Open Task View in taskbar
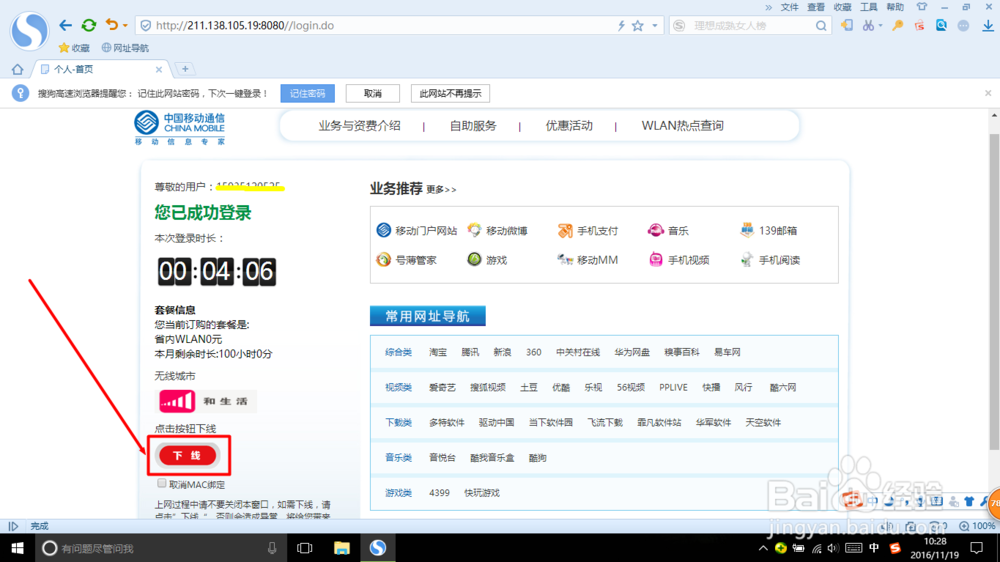The image size is (1000, 562). point(305,548)
